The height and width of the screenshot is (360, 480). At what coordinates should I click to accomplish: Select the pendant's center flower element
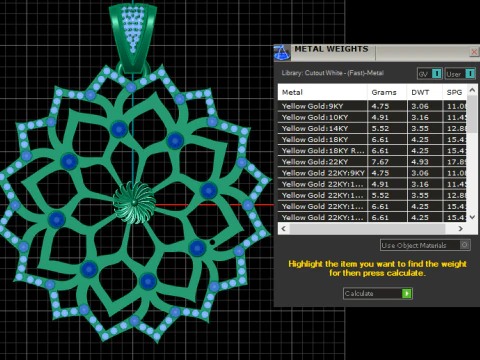point(134,202)
